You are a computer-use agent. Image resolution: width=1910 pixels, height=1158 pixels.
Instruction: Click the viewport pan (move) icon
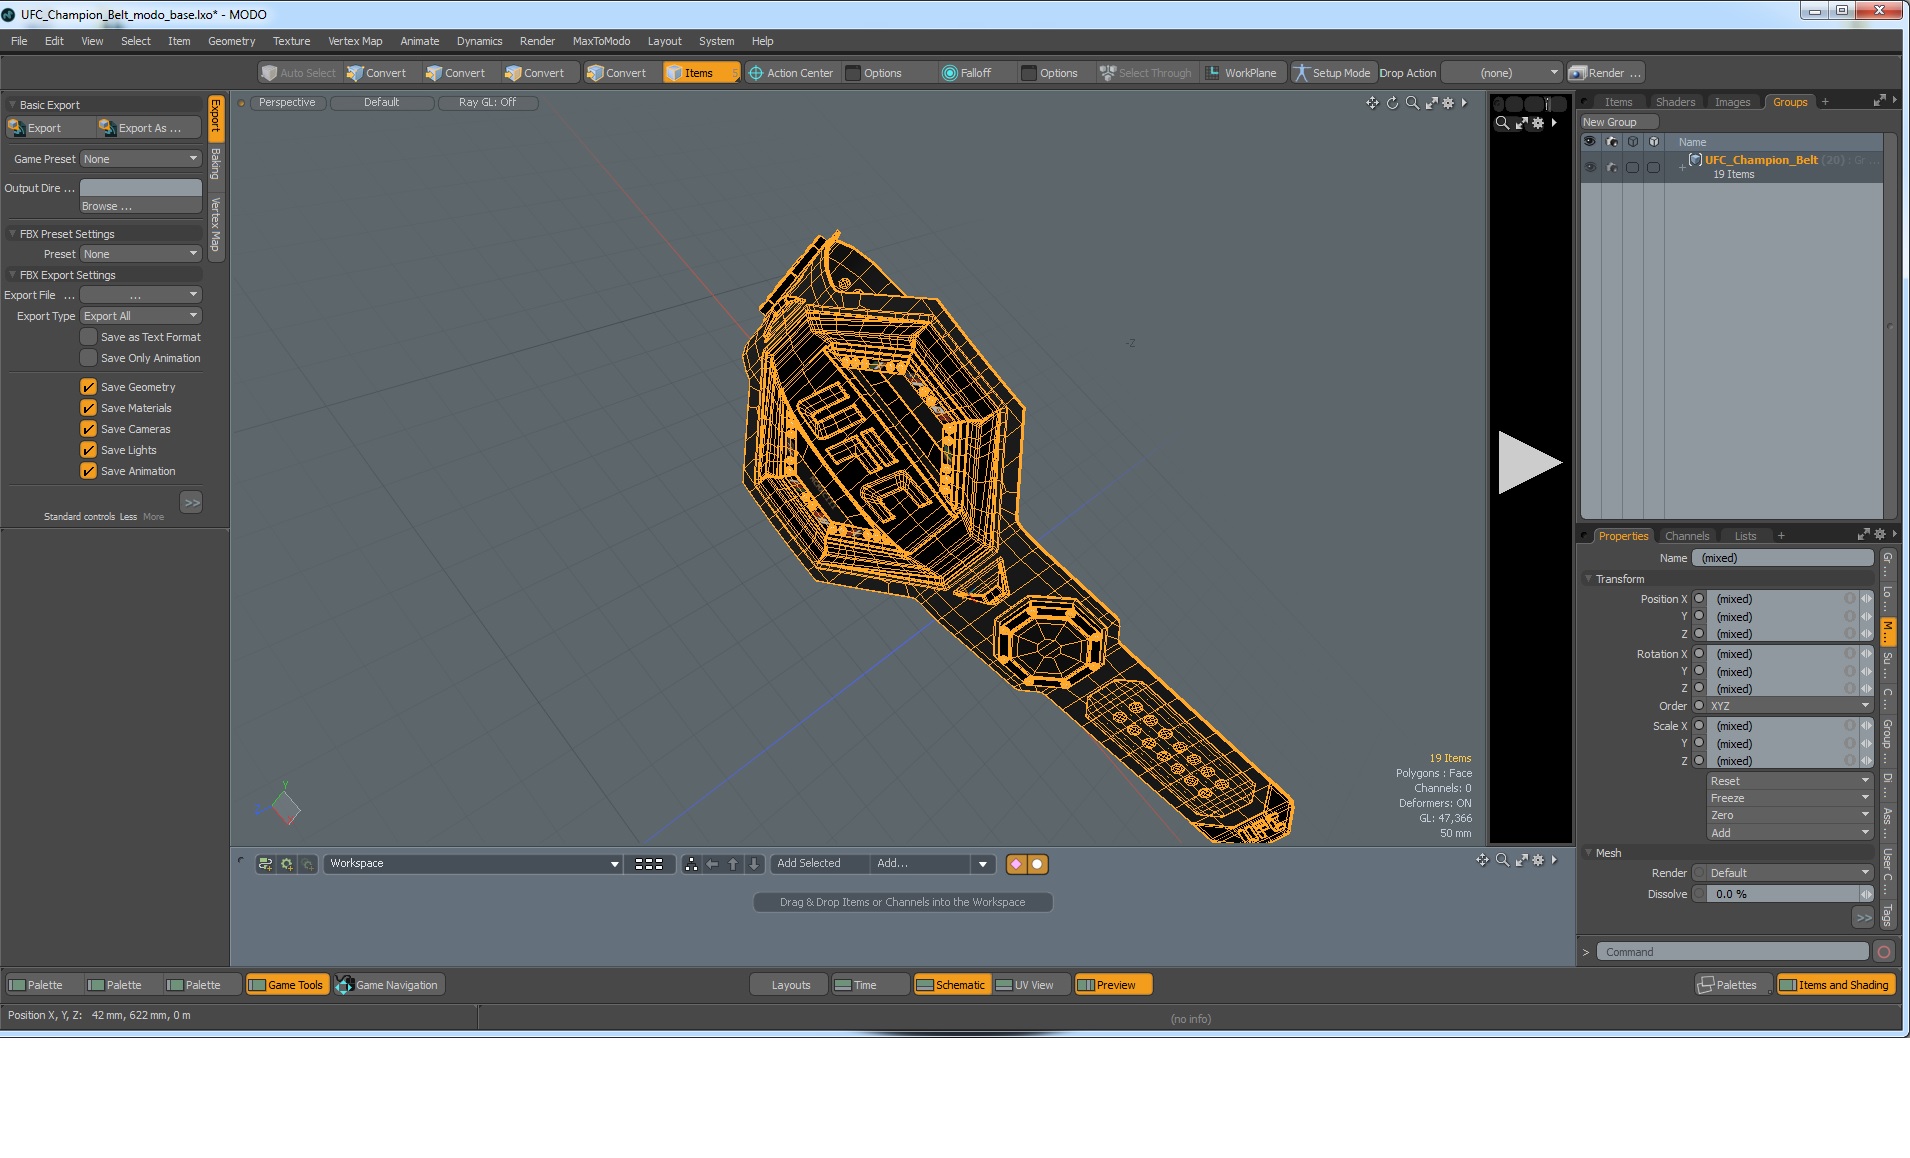1372,103
